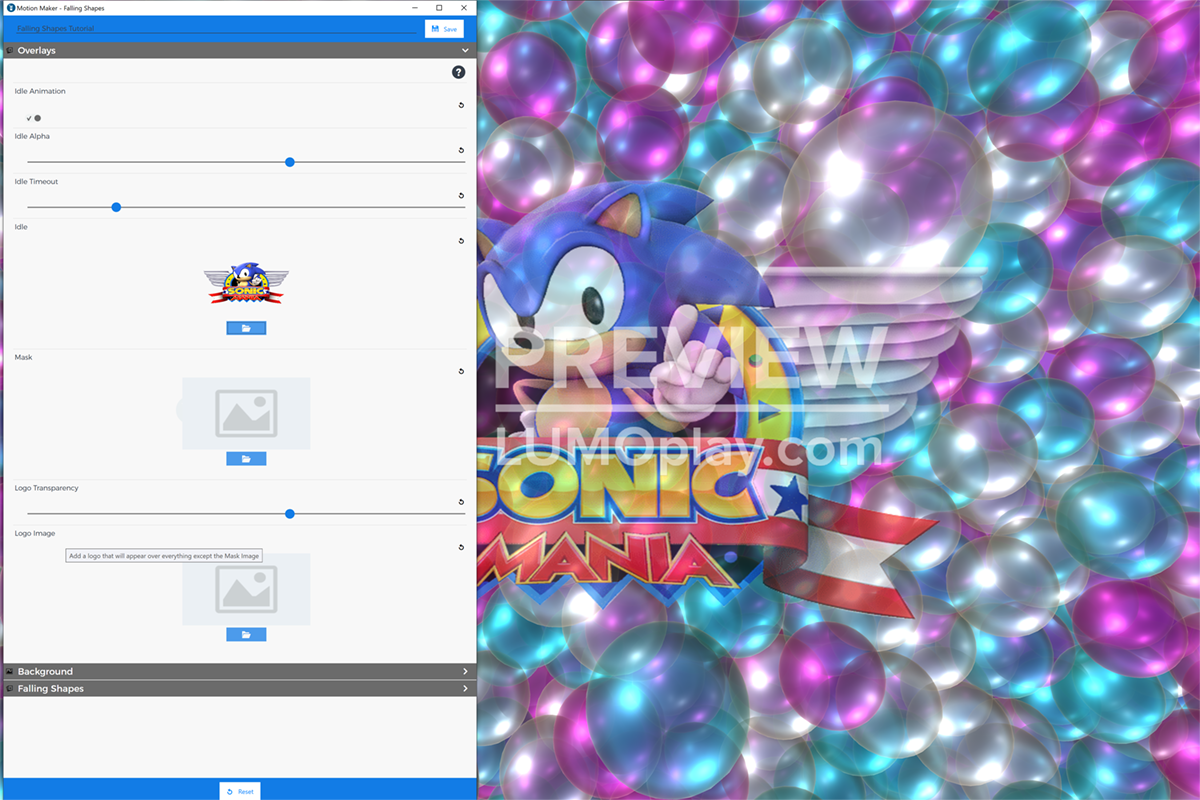This screenshot has height=800, width=1200.
Task: Reset the Idle Animation setting
Action: pyautogui.click(x=461, y=105)
